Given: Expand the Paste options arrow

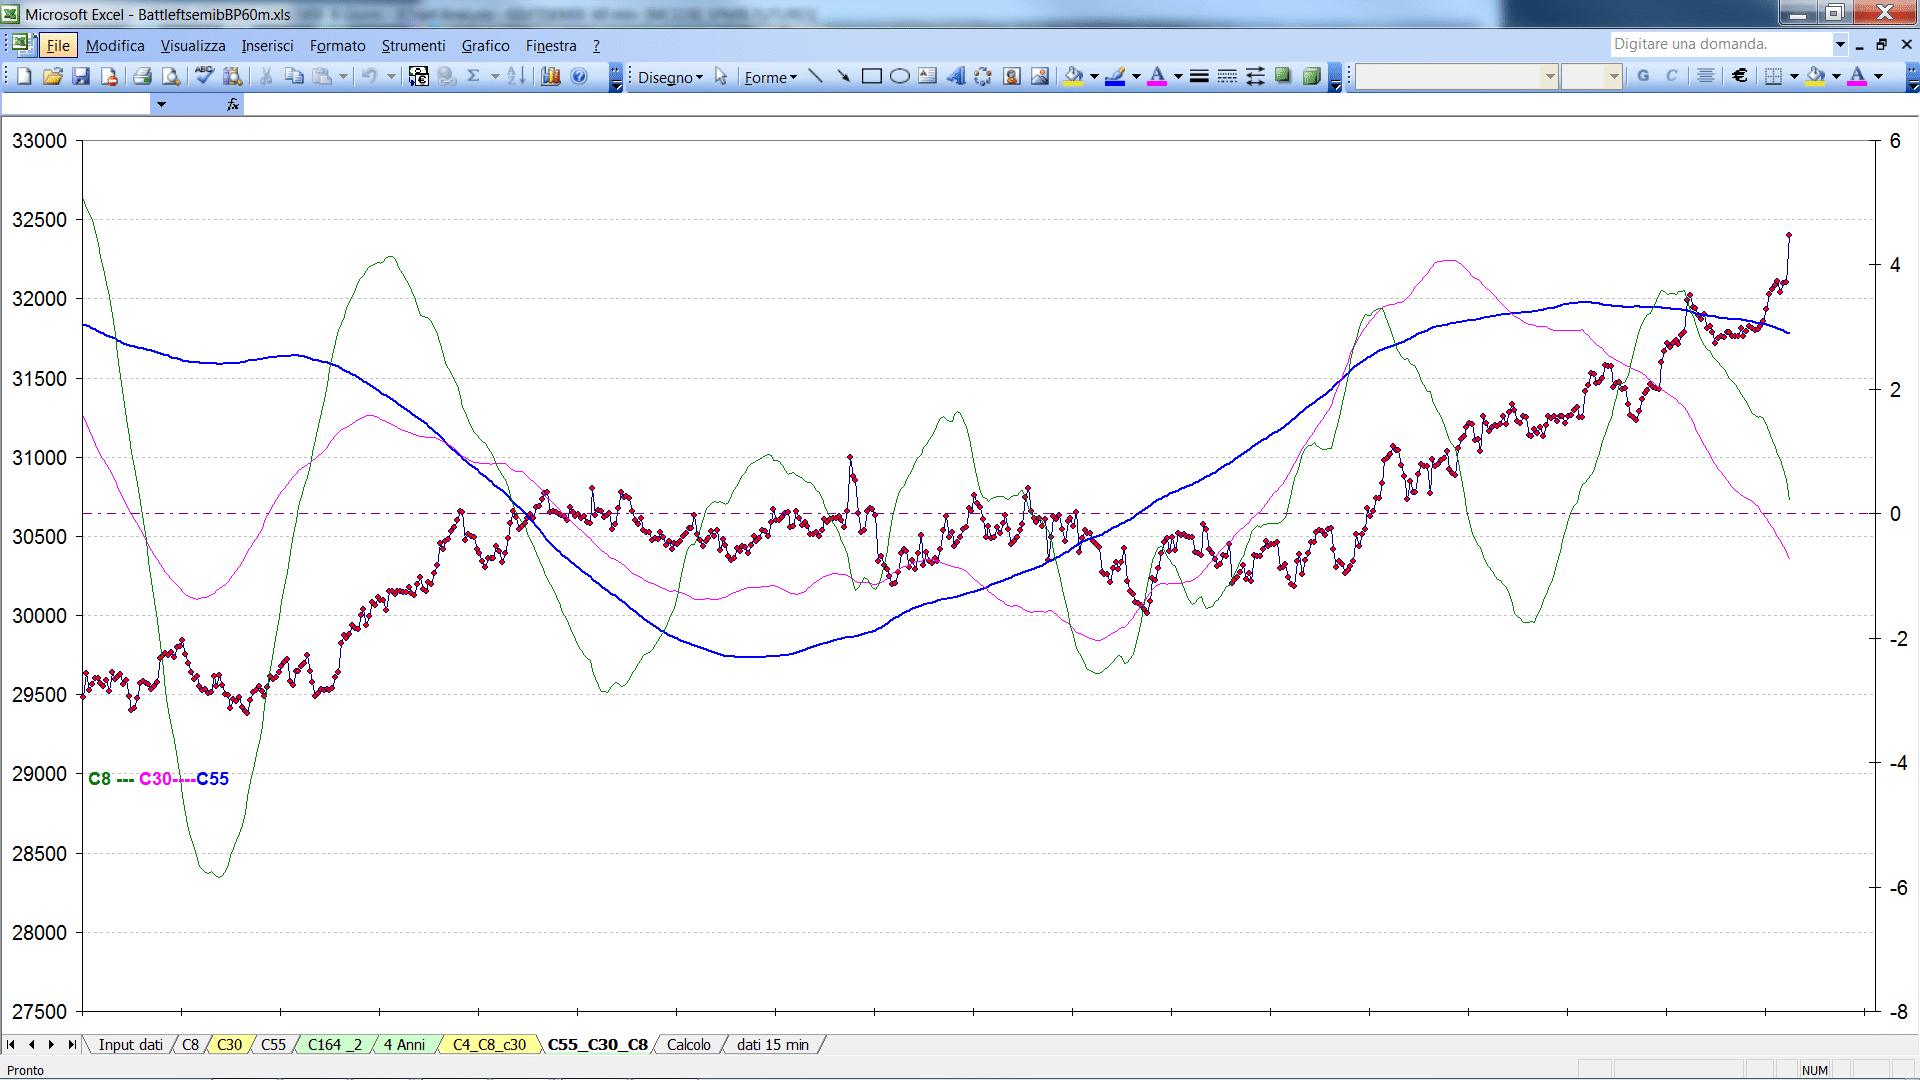Looking at the screenshot, I should (343, 76).
